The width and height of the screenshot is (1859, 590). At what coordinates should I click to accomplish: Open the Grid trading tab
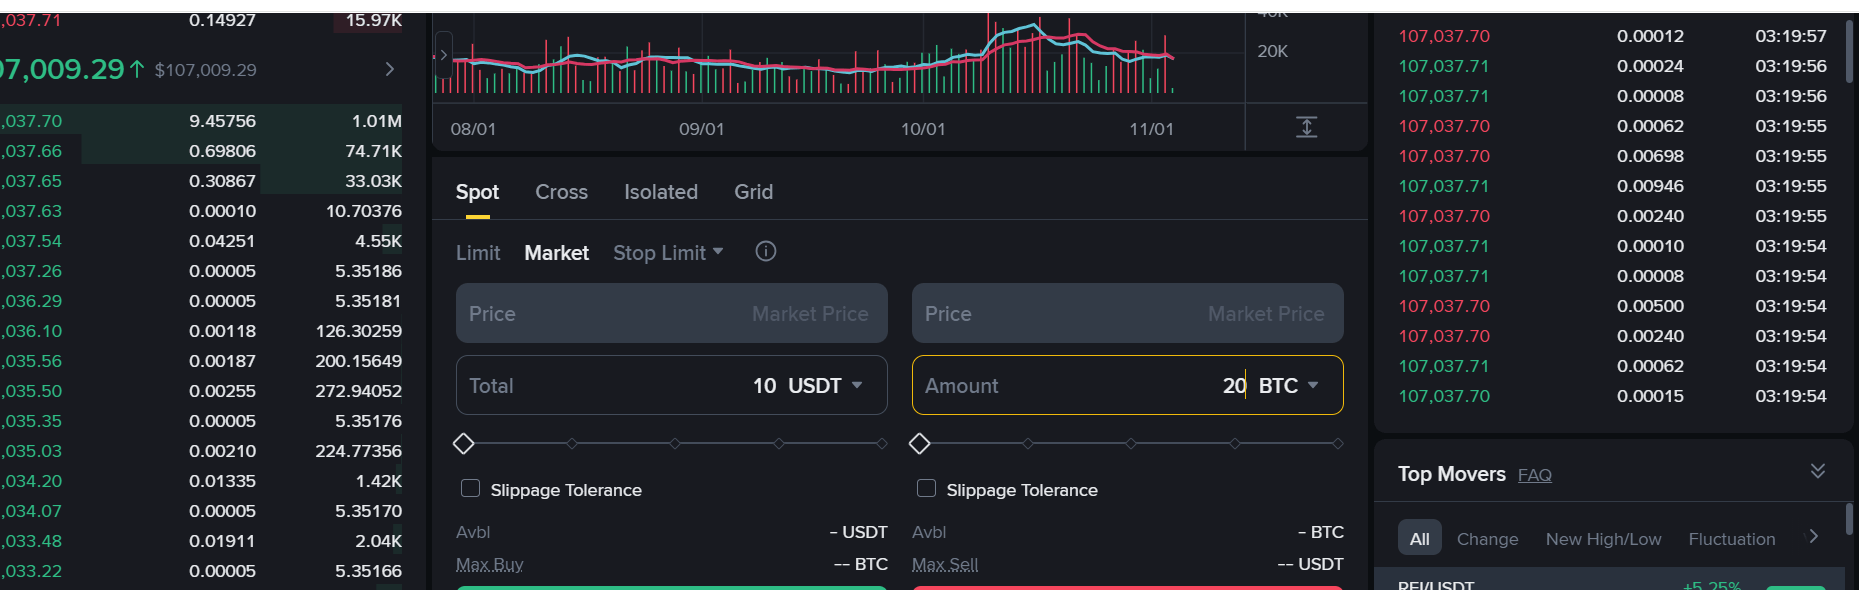(753, 192)
